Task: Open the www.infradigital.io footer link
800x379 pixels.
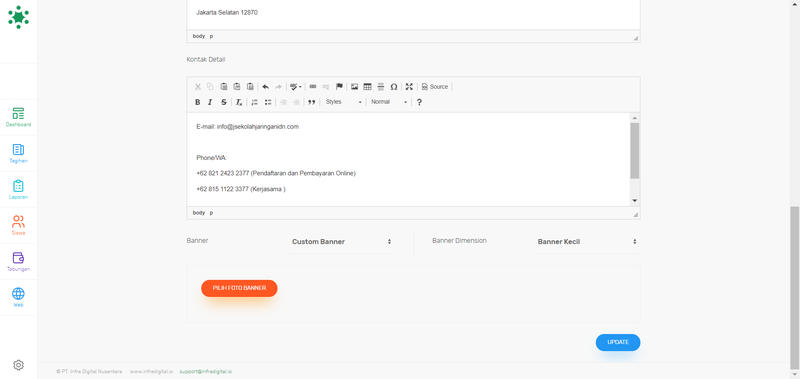Action: point(151,372)
